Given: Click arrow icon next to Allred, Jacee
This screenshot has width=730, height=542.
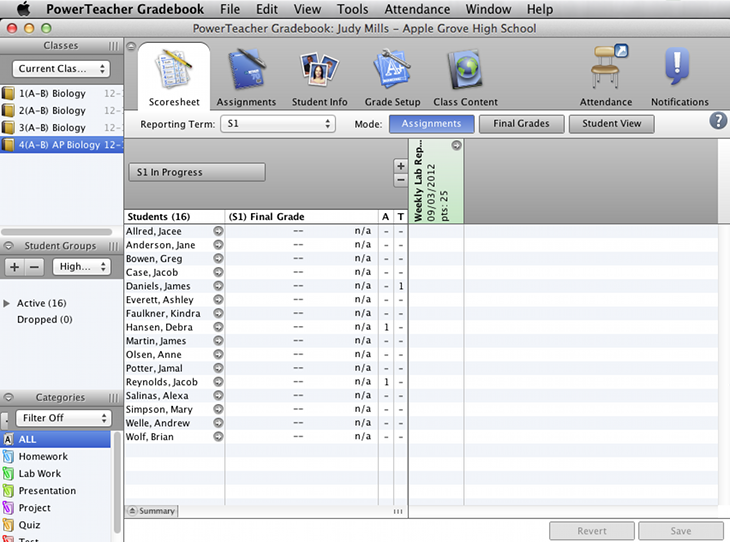Looking at the screenshot, I should (218, 231).
